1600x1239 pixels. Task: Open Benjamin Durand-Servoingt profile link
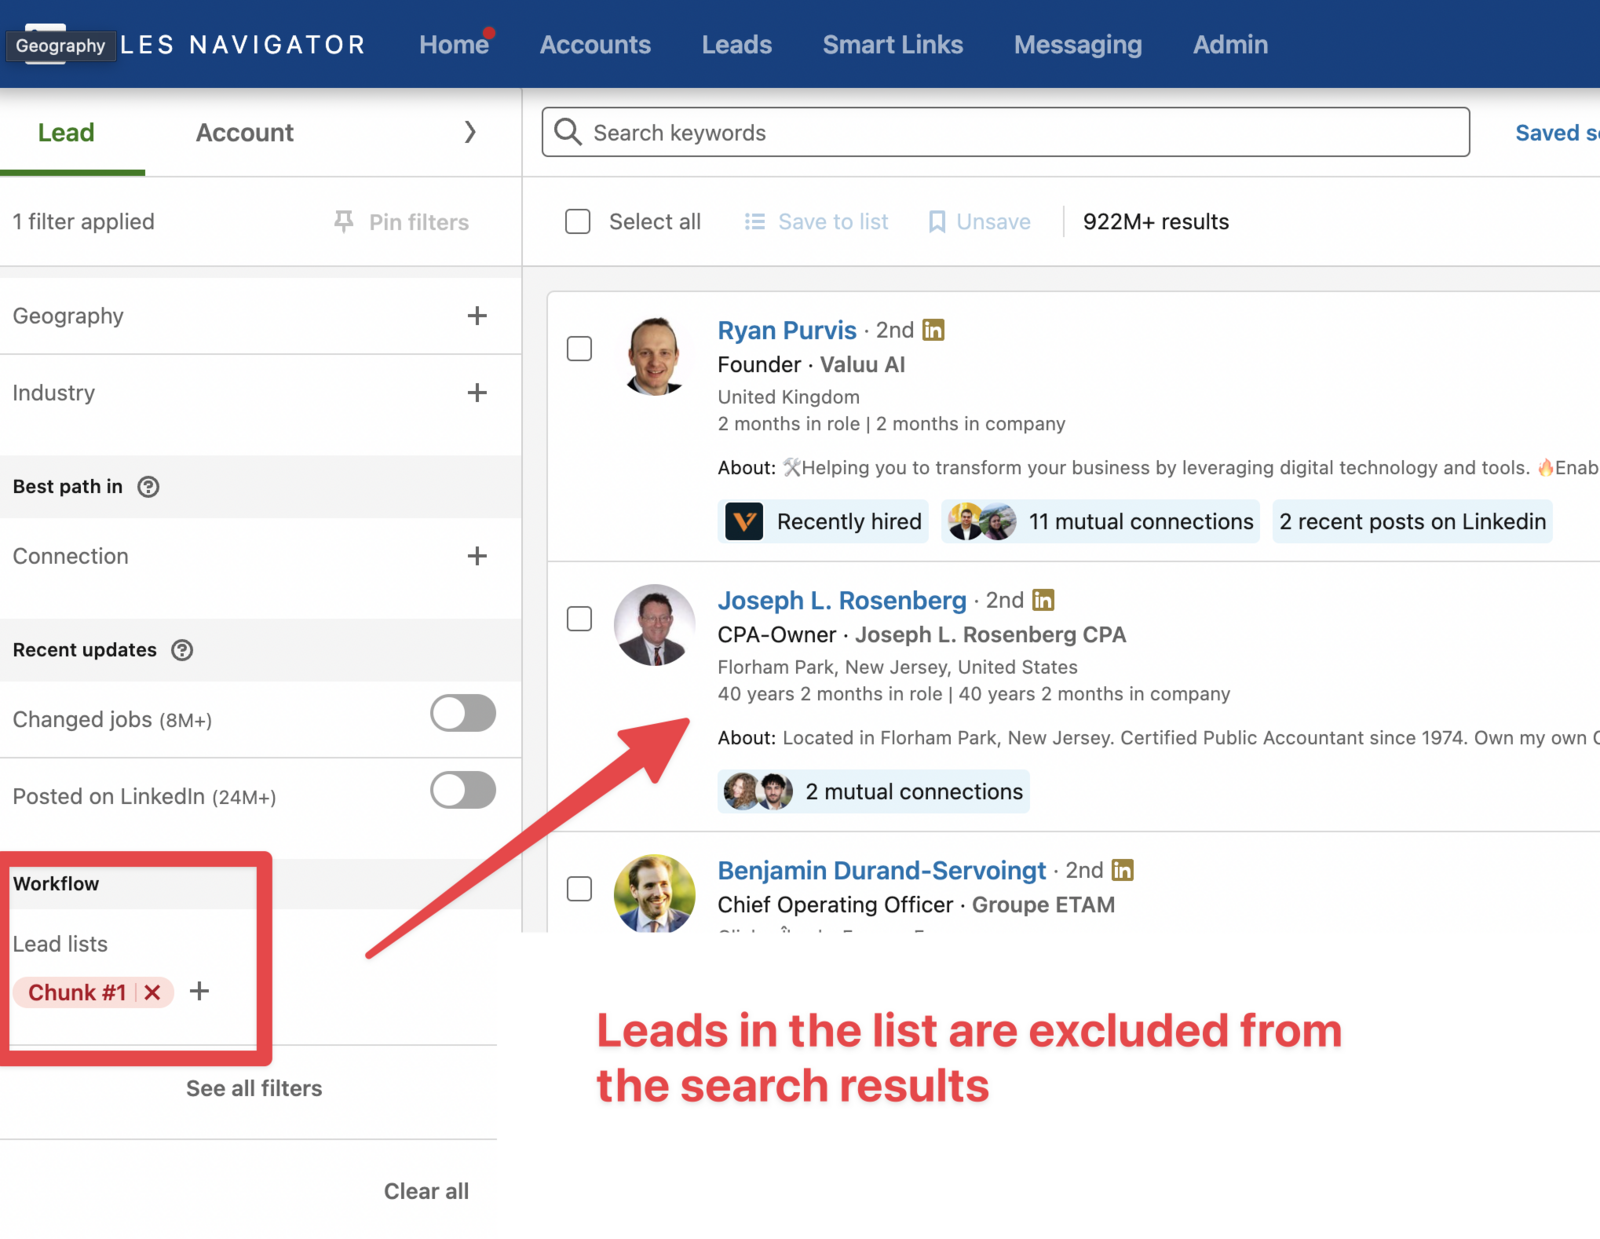point(882,870)
